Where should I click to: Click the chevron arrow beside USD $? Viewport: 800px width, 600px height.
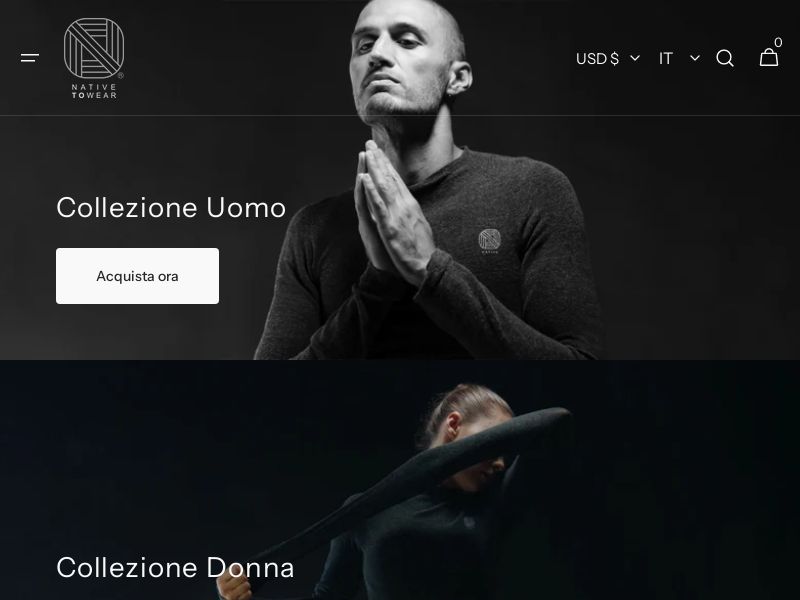635,58
